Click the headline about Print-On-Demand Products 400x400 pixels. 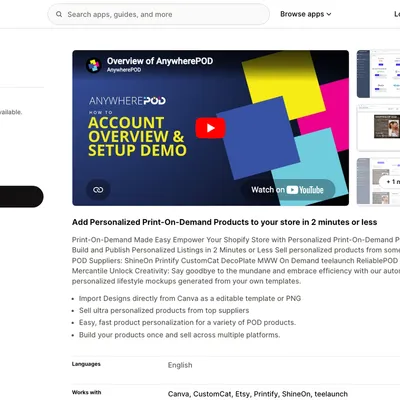pyautogui.click(x=224, y=222)
